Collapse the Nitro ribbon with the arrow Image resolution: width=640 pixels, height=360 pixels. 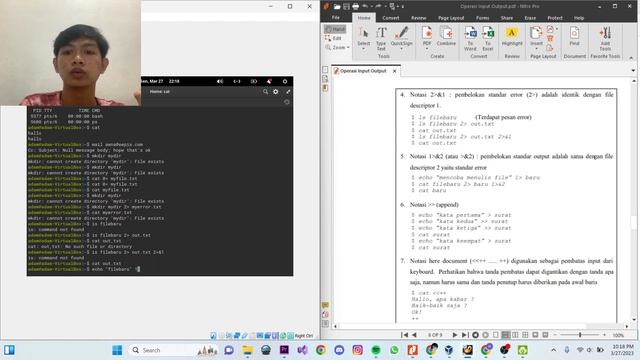tap(631, 58)
